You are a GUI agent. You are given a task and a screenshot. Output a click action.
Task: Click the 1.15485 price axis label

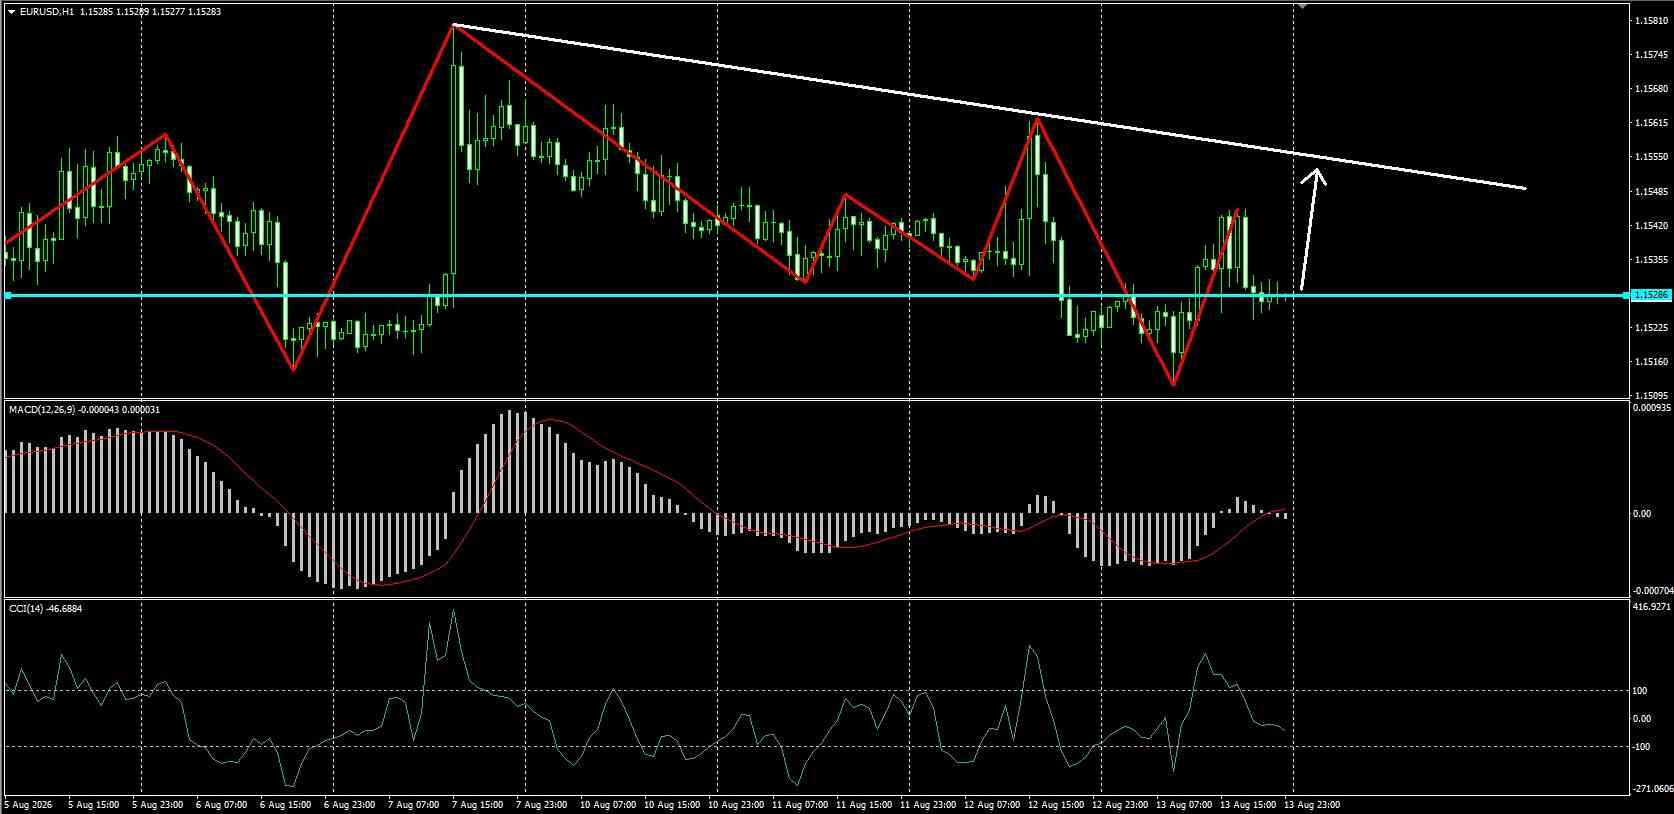pos(1649,191)
